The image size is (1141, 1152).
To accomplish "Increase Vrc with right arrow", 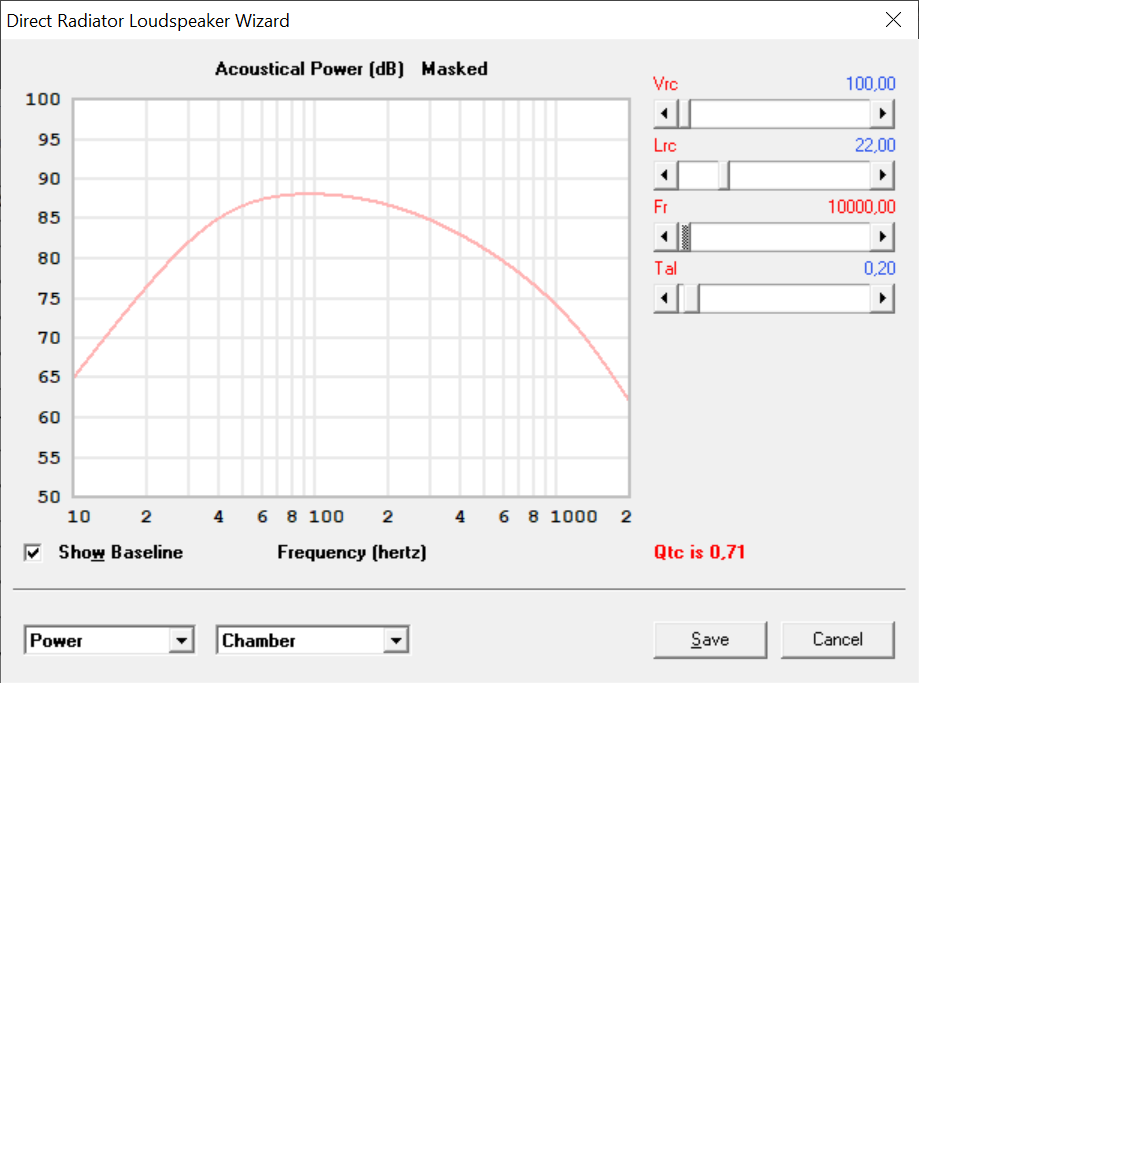I will [882, 114].
